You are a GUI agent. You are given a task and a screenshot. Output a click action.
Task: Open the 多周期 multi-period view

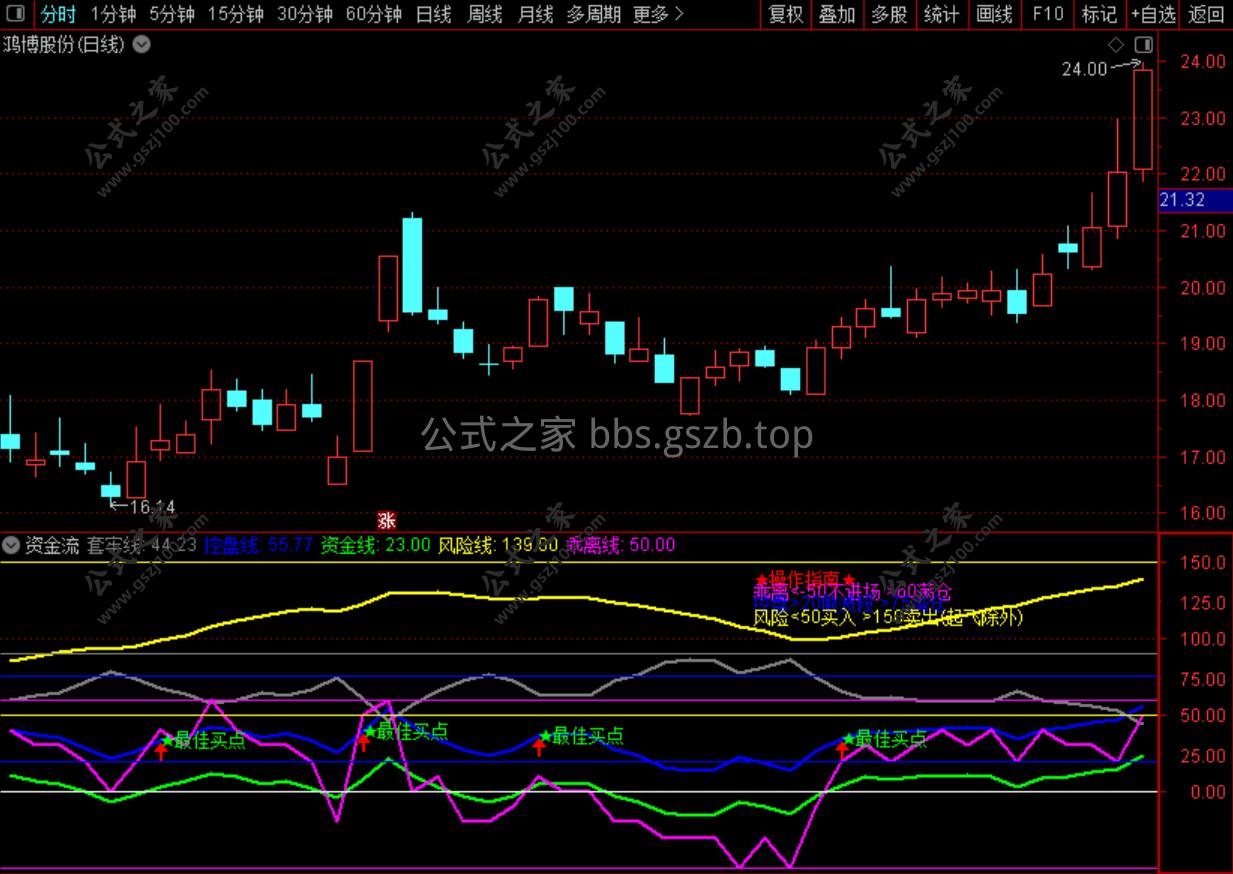tap(593, 14)
